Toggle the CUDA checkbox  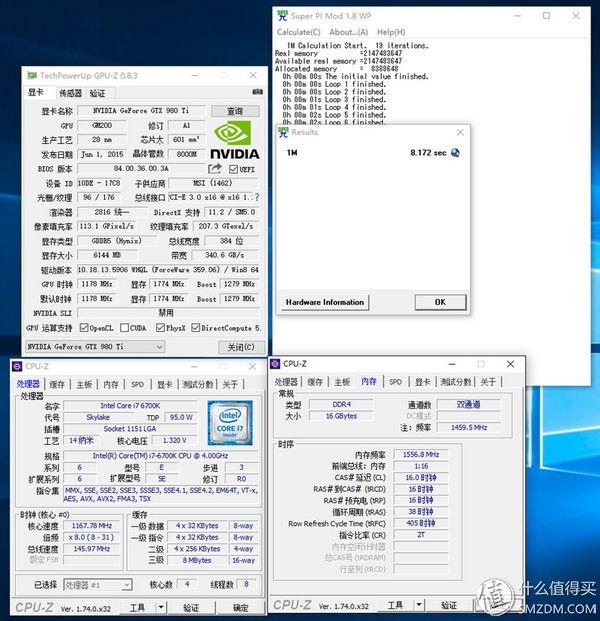[x=124, y=328]
